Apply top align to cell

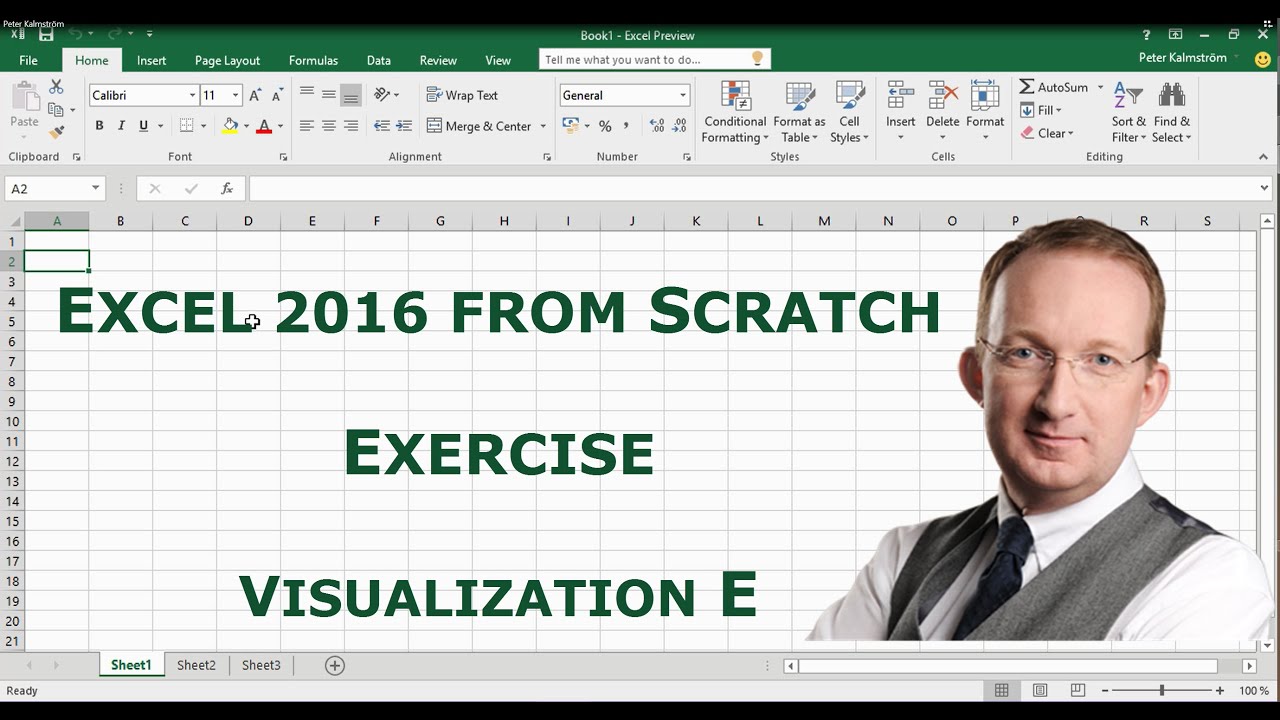[307, 95]
